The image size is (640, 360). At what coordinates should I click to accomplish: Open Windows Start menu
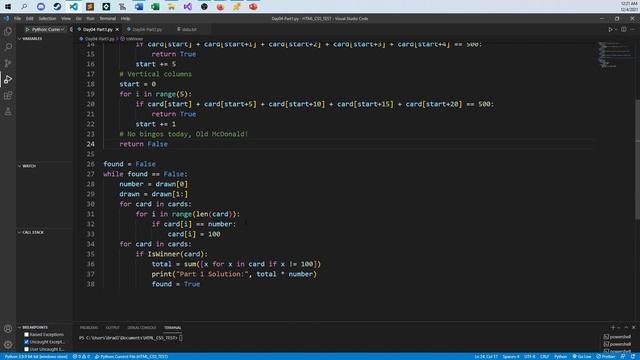tap(8, 7)
